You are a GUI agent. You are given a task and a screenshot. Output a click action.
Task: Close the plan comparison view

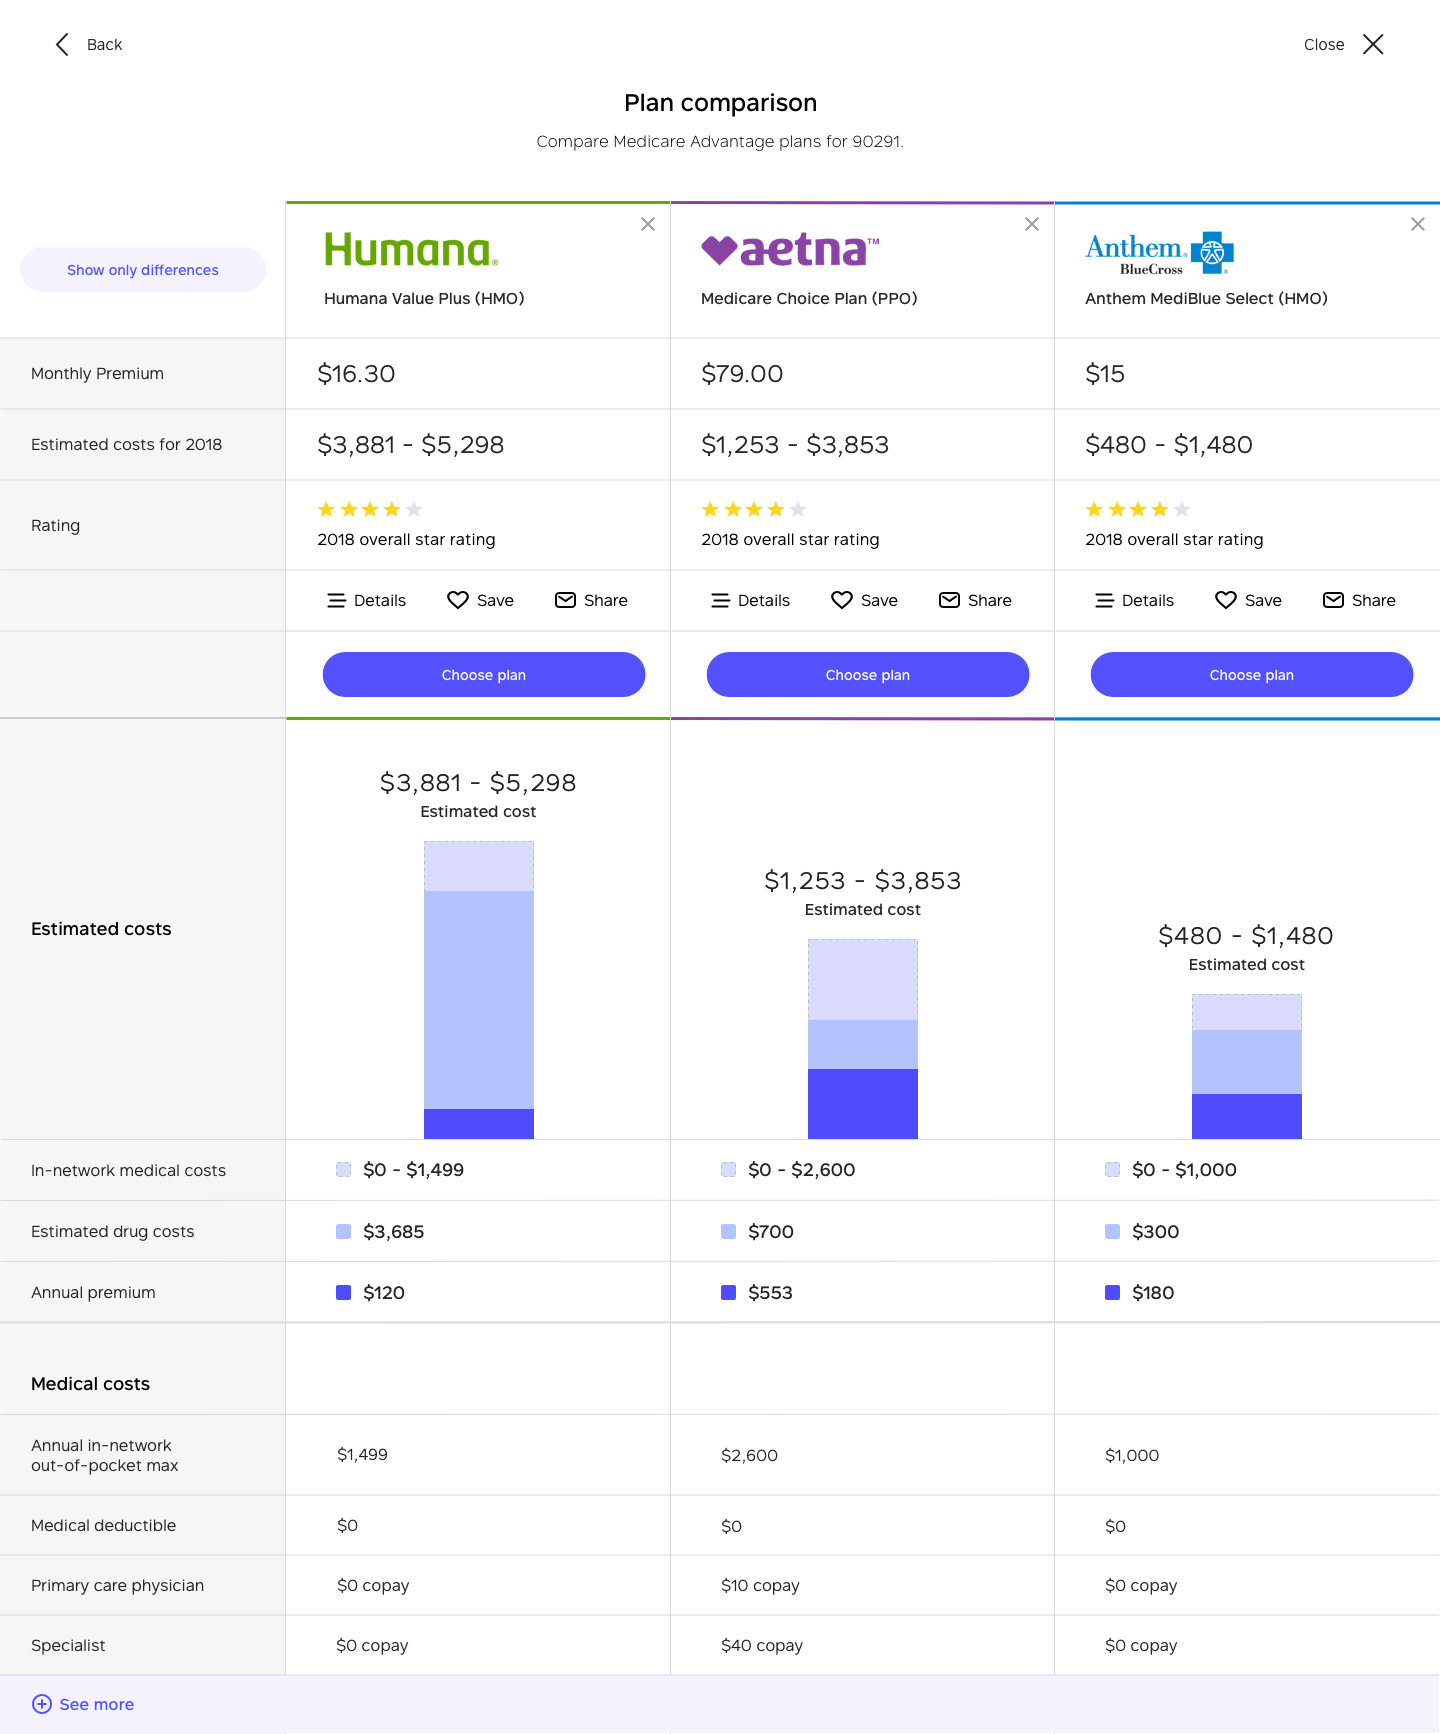1344,44
